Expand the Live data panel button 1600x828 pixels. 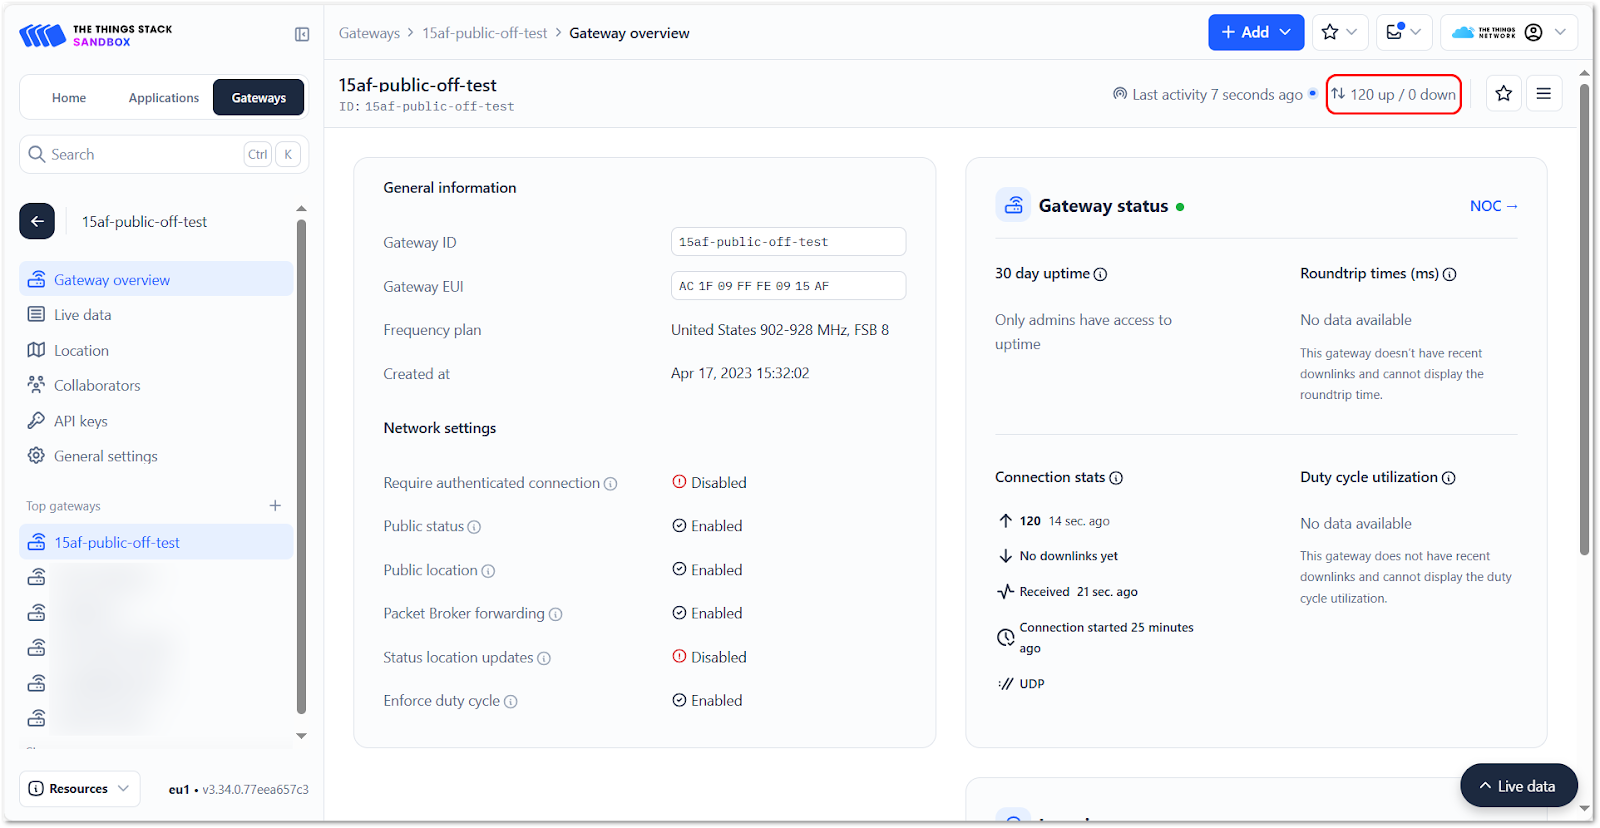(1518, 786)
